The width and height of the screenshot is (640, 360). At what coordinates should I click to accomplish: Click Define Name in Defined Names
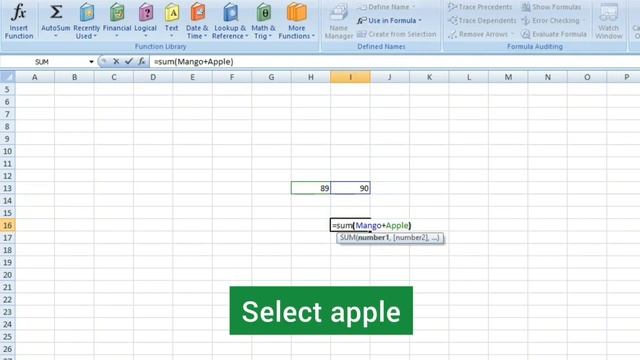tap(385, 7)
